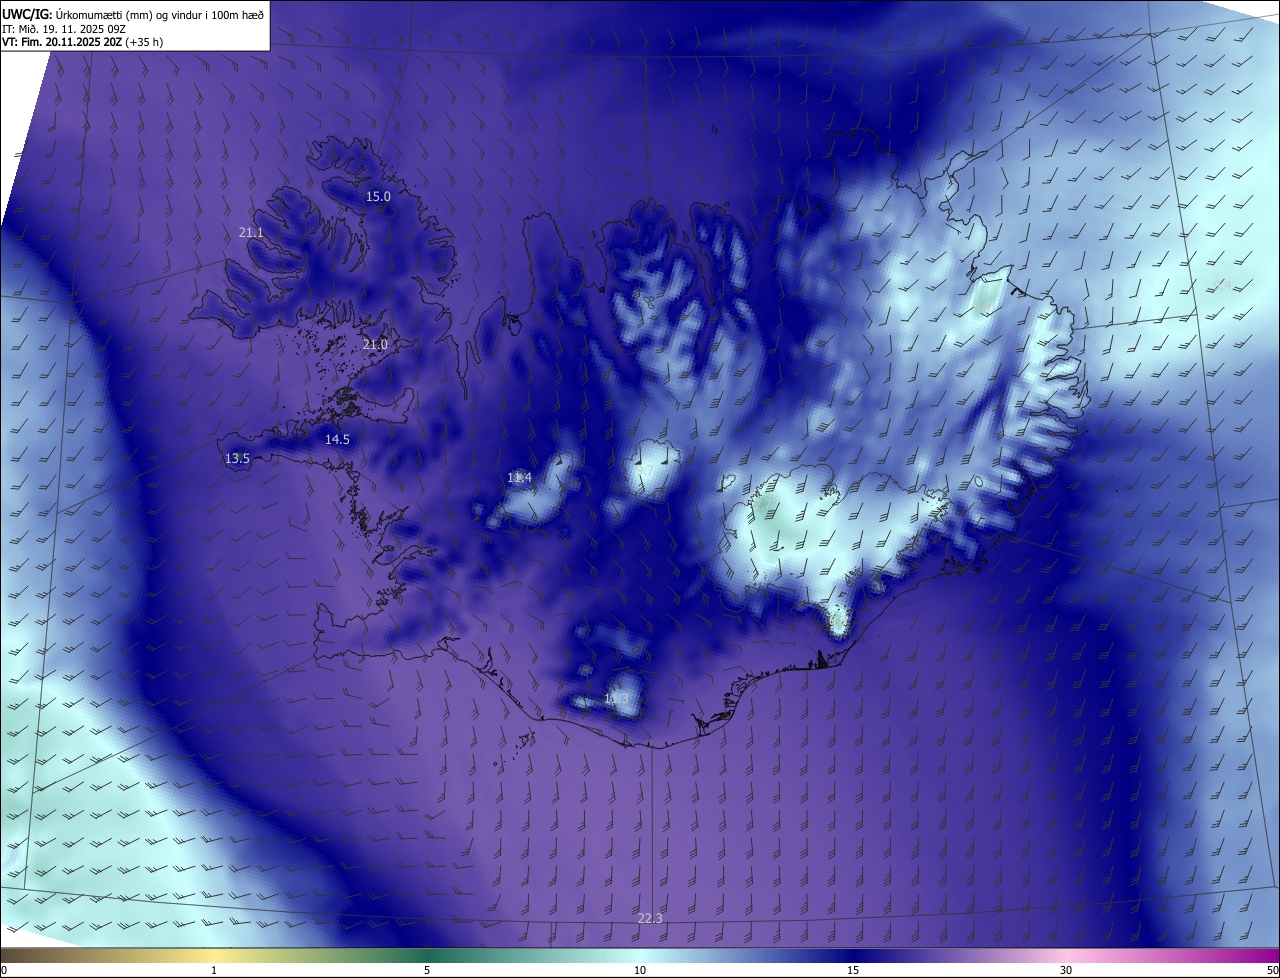Click the map value 21.1

tap(251, 232)
